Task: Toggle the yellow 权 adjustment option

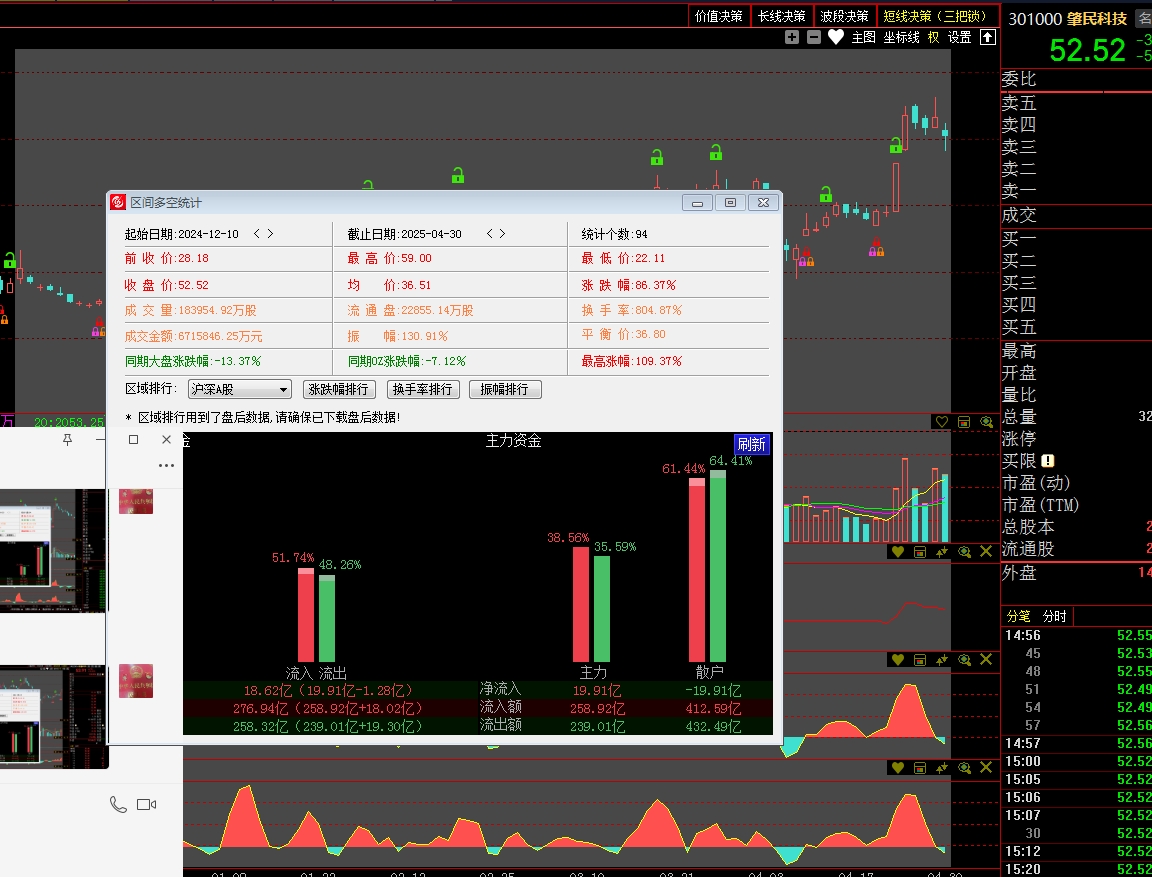Action: (x=933, y=37)
